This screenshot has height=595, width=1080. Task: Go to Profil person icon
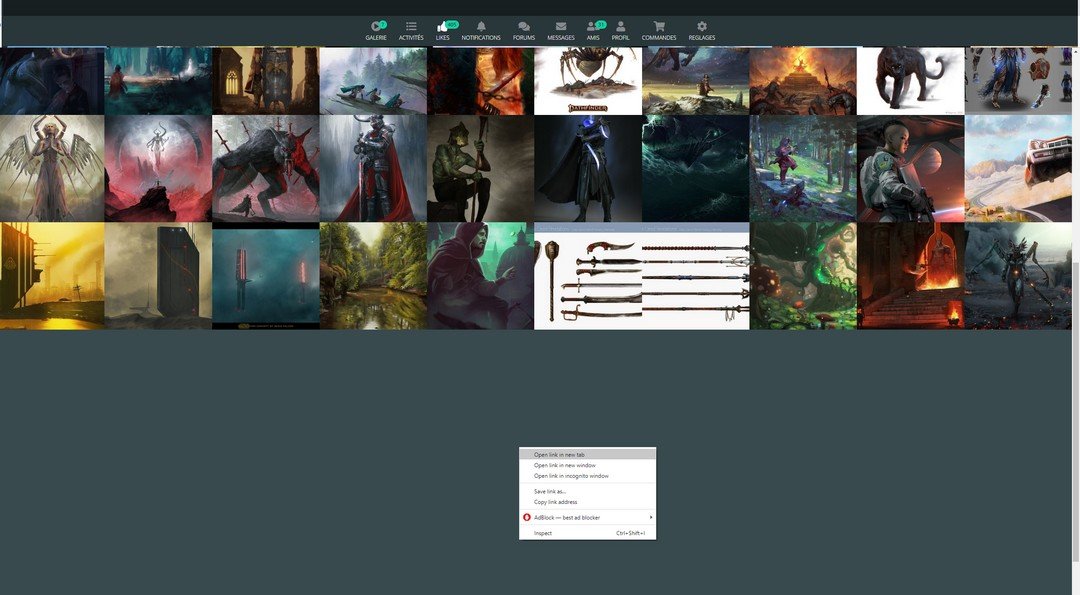[621, 27]
